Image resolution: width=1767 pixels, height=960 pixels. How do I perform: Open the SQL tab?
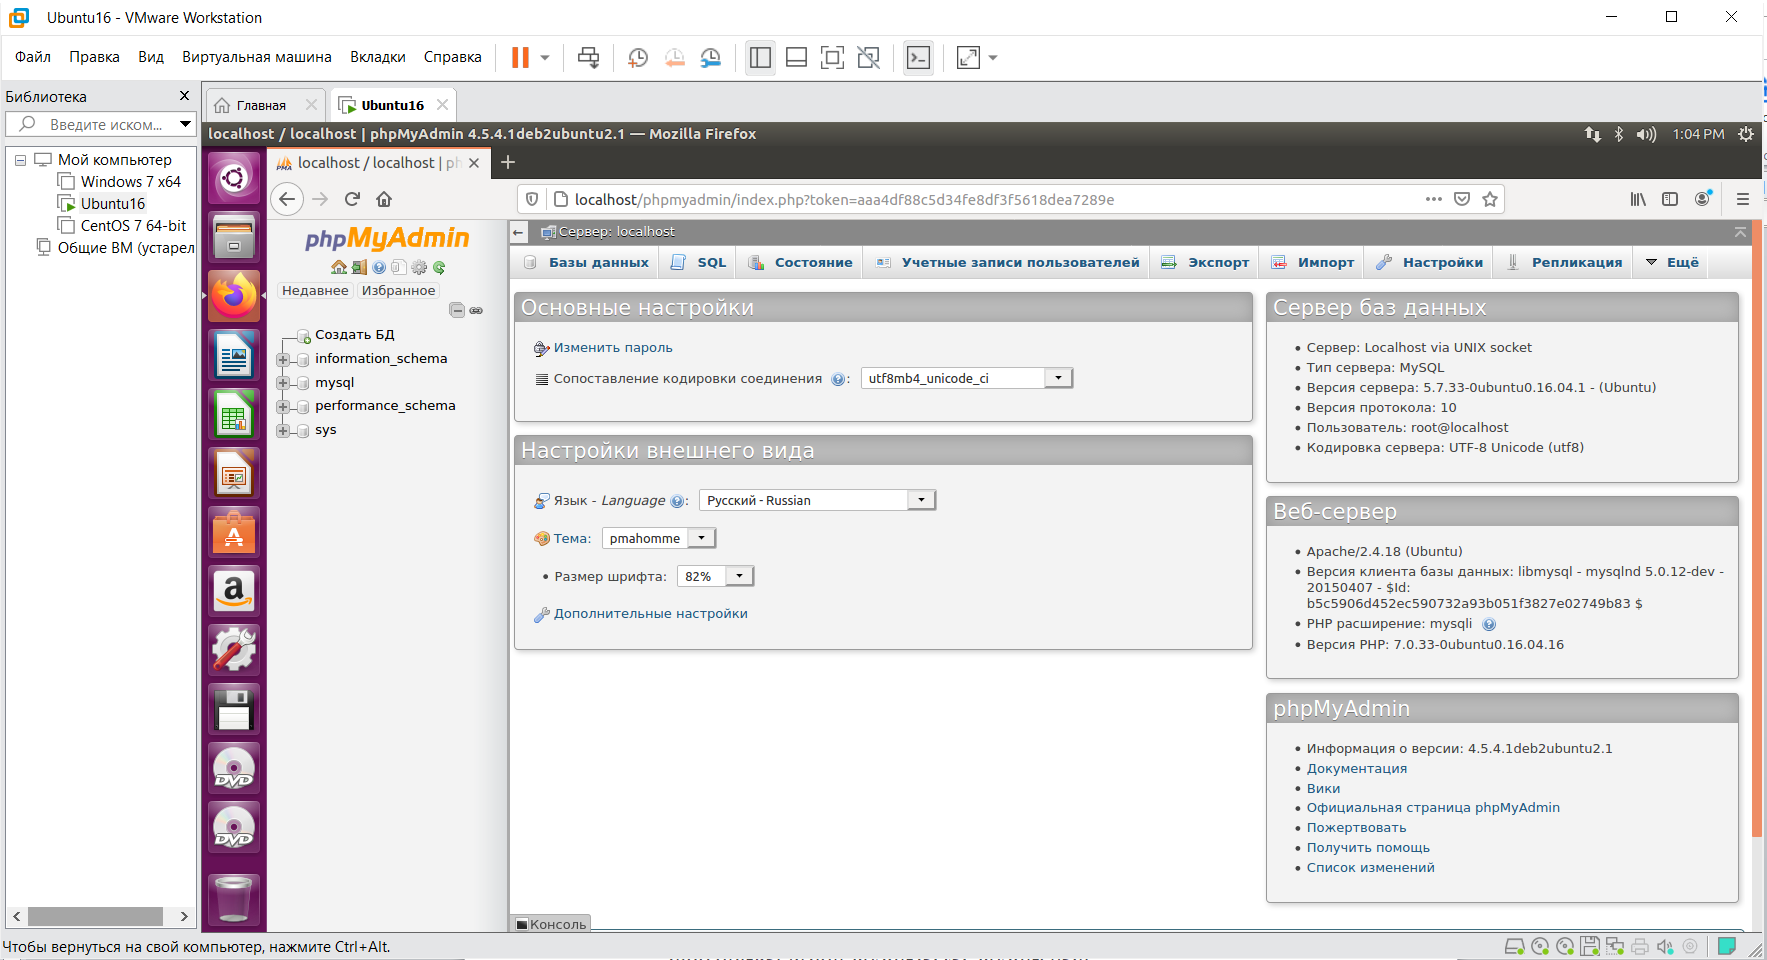699,262
